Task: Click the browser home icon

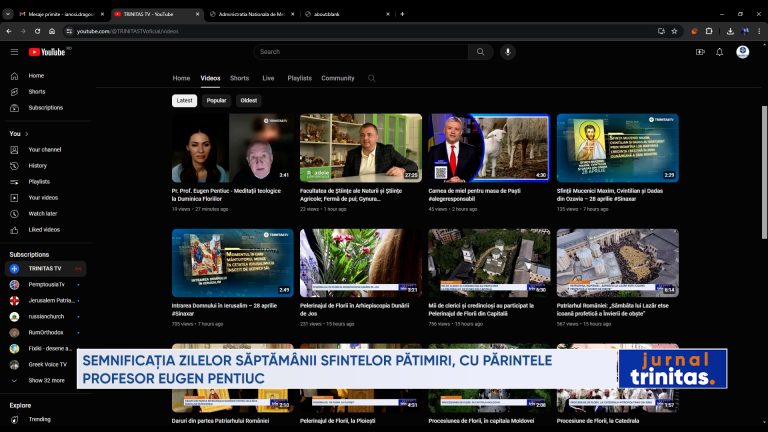Action: point(52,31)
